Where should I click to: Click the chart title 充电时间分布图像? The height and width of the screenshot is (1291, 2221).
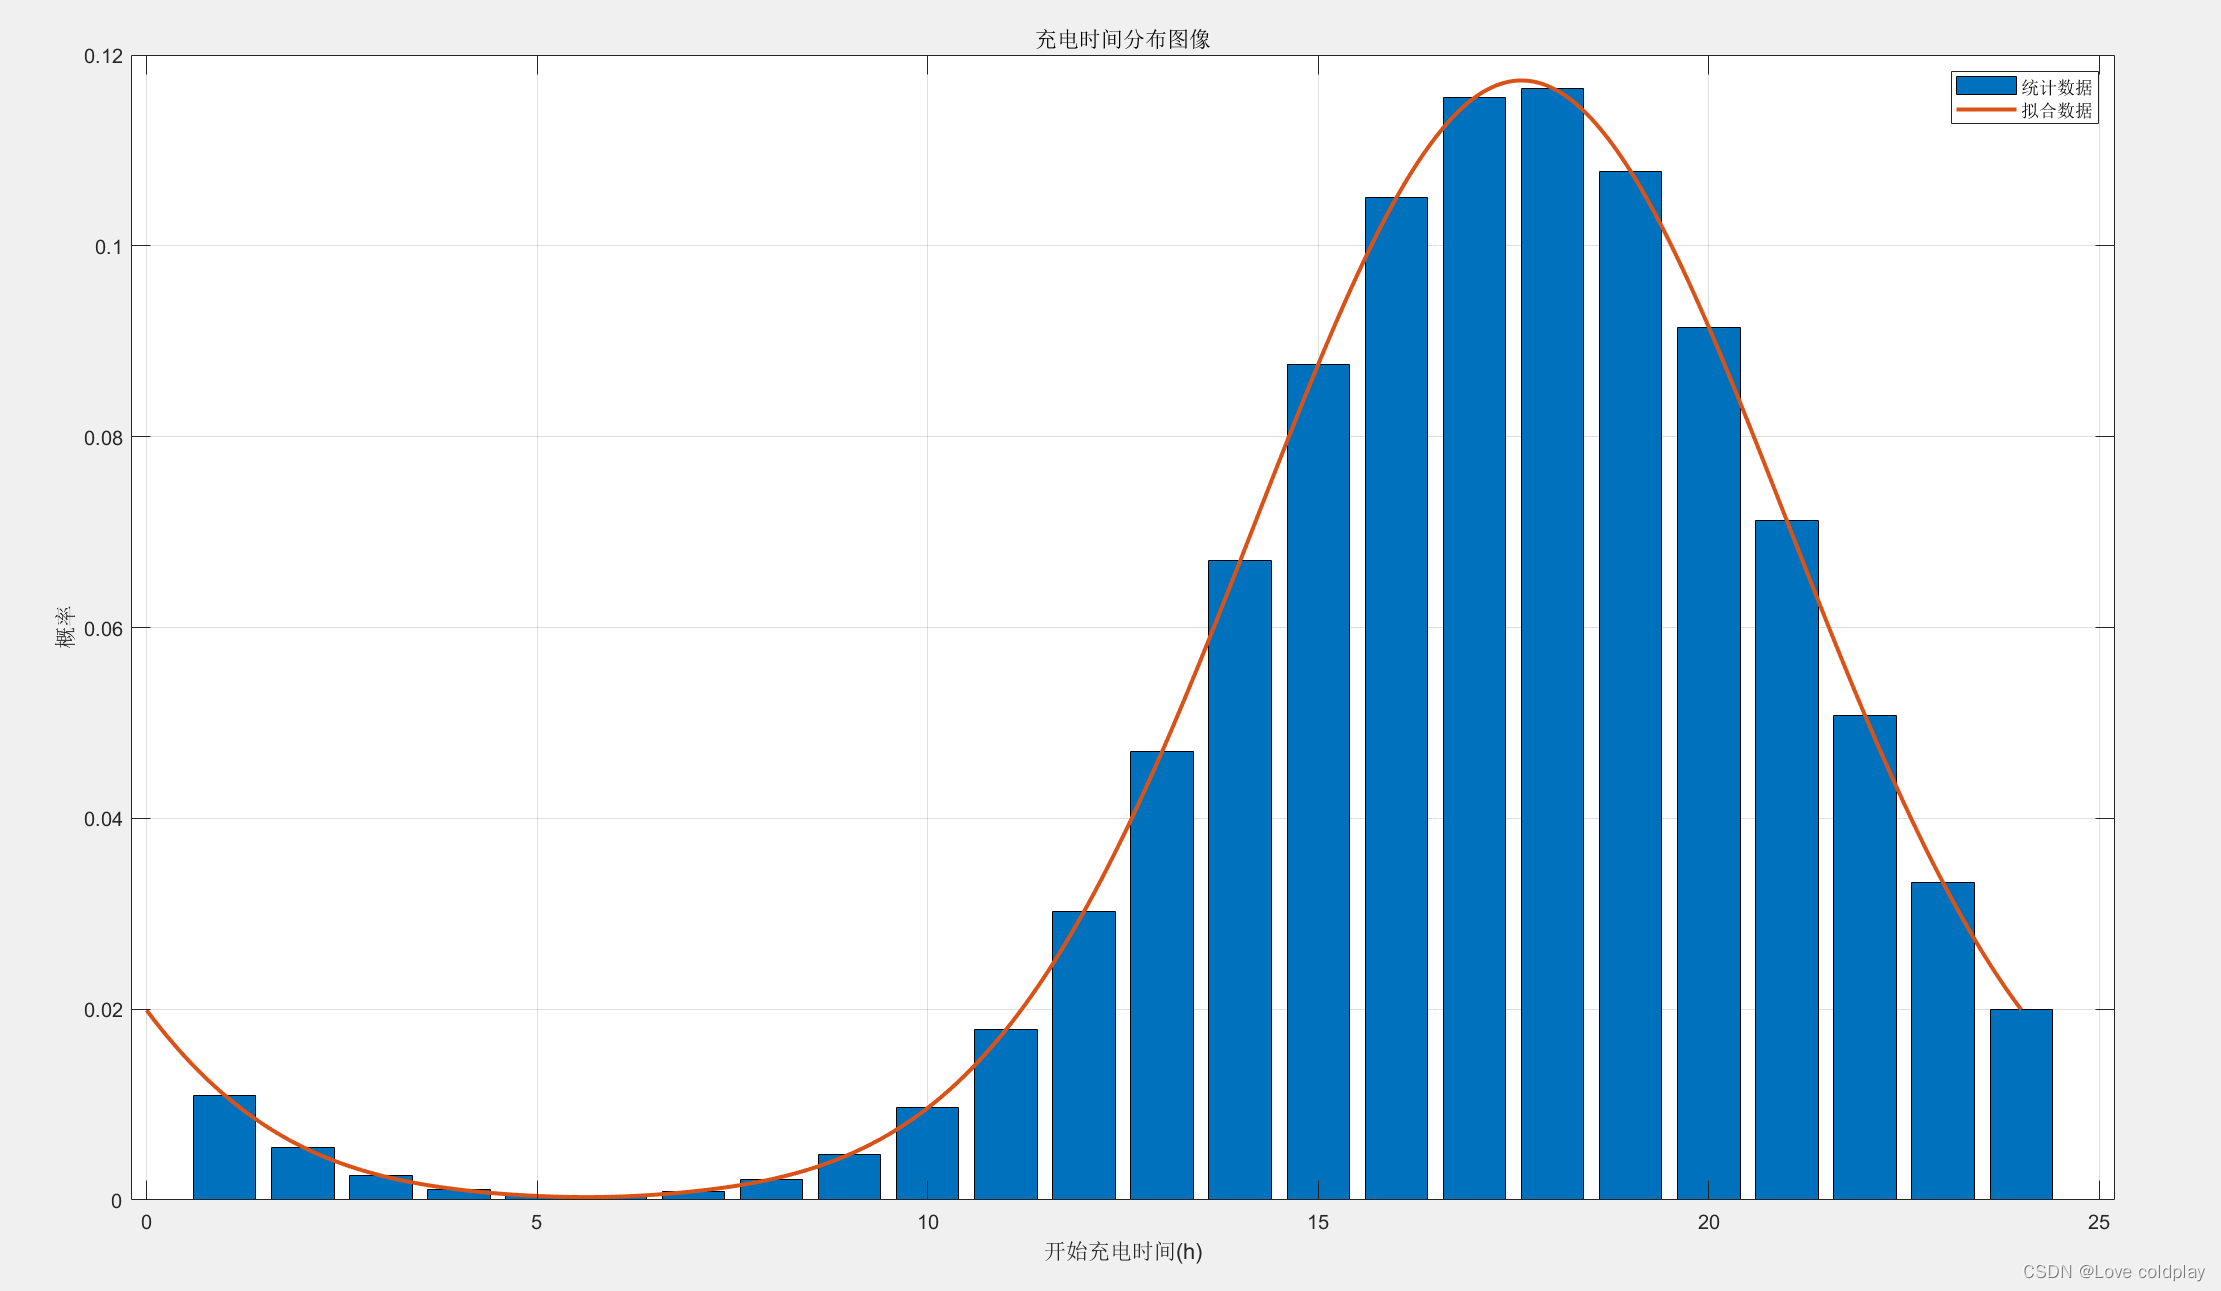coord(1123,39)
